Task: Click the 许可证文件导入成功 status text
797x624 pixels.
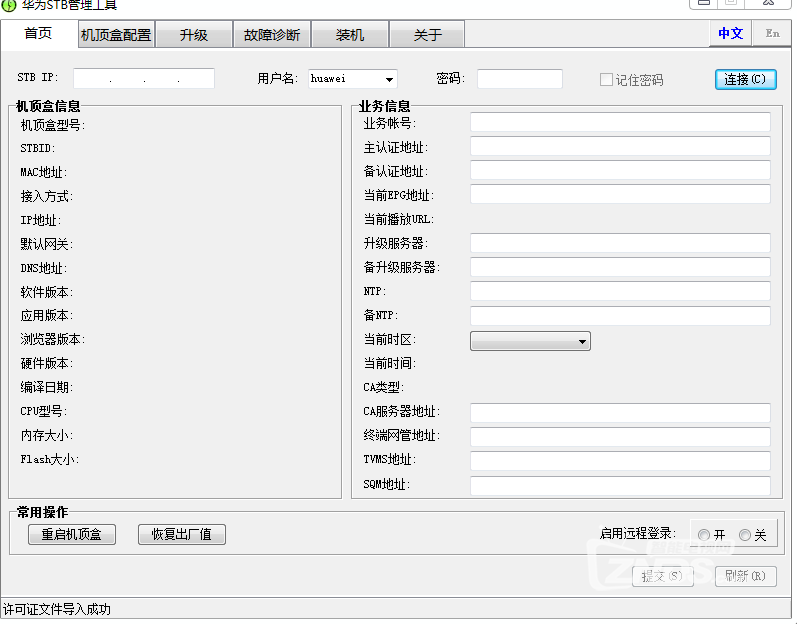Action: pos(57,609)
